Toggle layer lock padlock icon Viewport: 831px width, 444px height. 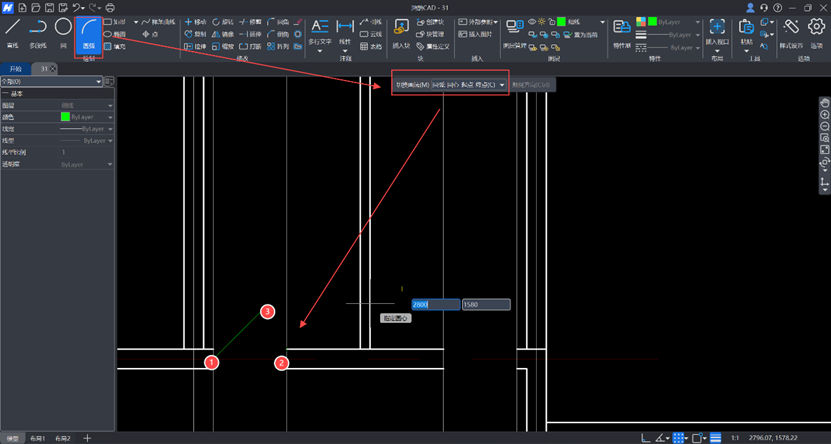tap(551, 22)
